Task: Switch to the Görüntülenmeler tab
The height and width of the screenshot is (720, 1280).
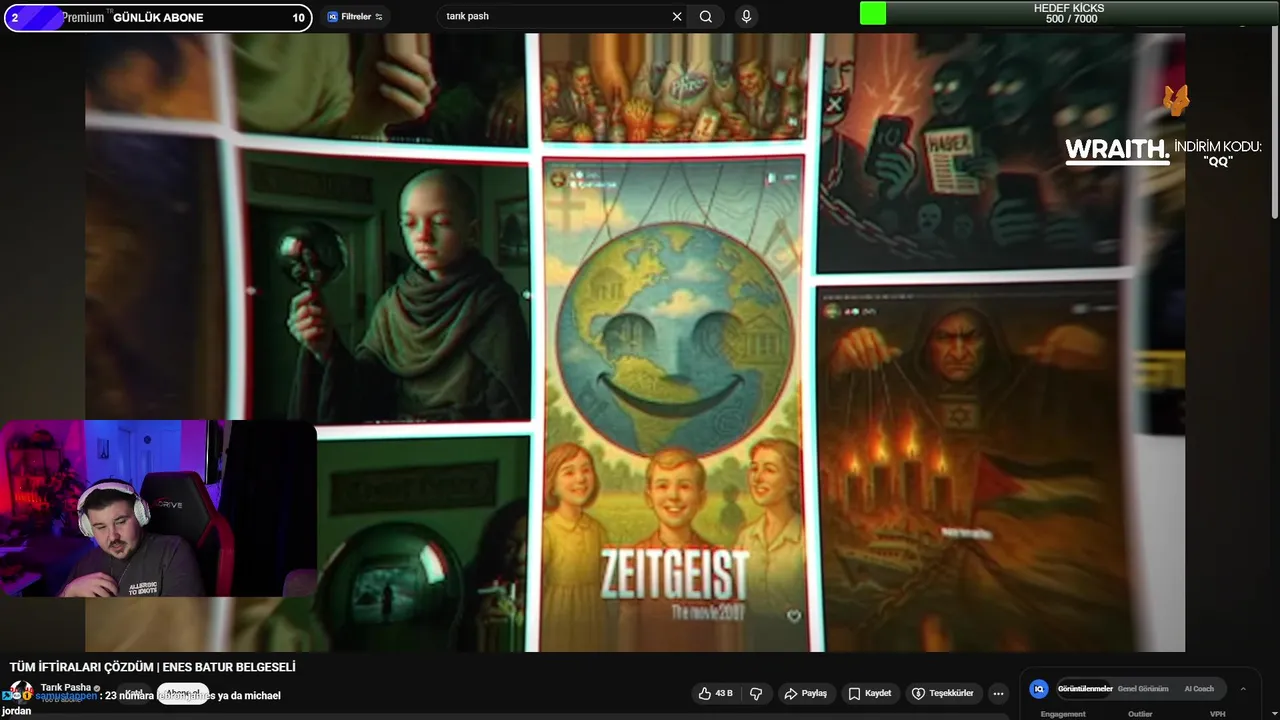Action: point(1085,688)
